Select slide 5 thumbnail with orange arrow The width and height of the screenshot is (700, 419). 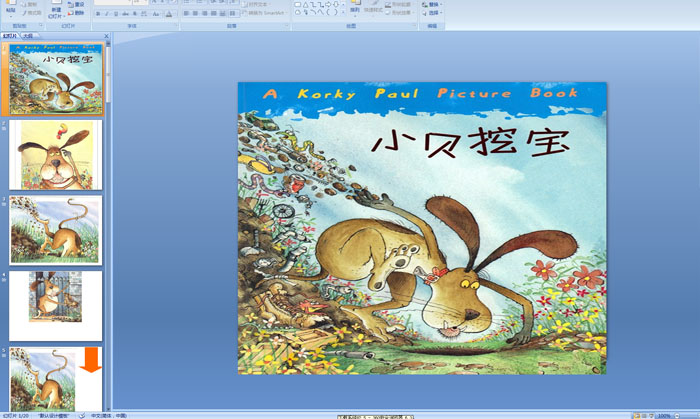coord(55,379)
